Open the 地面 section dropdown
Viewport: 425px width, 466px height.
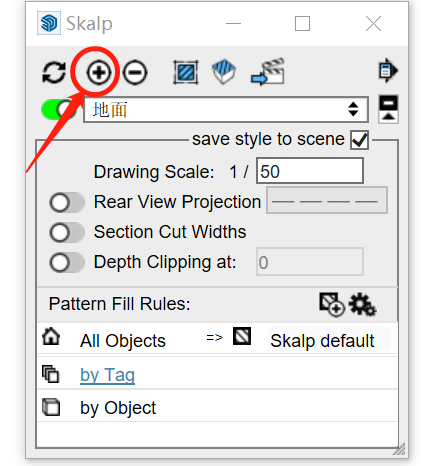[226, 109]
